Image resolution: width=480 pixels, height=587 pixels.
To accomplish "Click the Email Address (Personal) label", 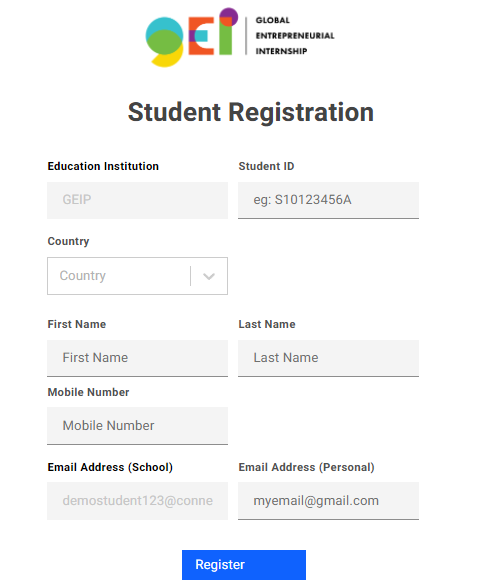I will [x=307, y=467].
